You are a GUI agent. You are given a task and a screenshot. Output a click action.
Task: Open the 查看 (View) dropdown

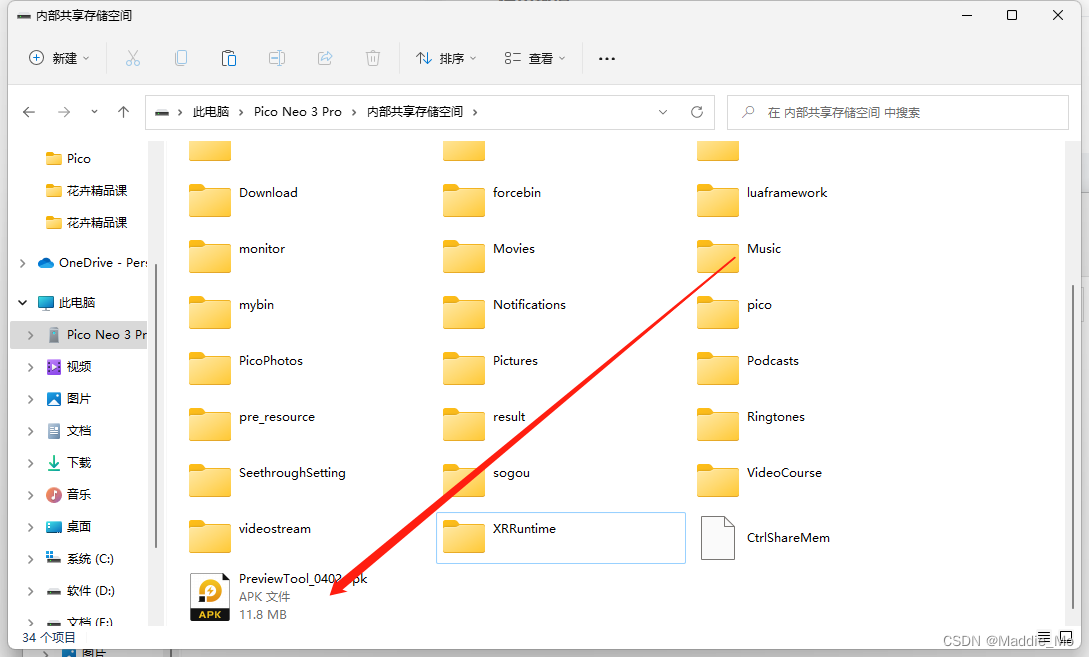[x=535, y=58]
